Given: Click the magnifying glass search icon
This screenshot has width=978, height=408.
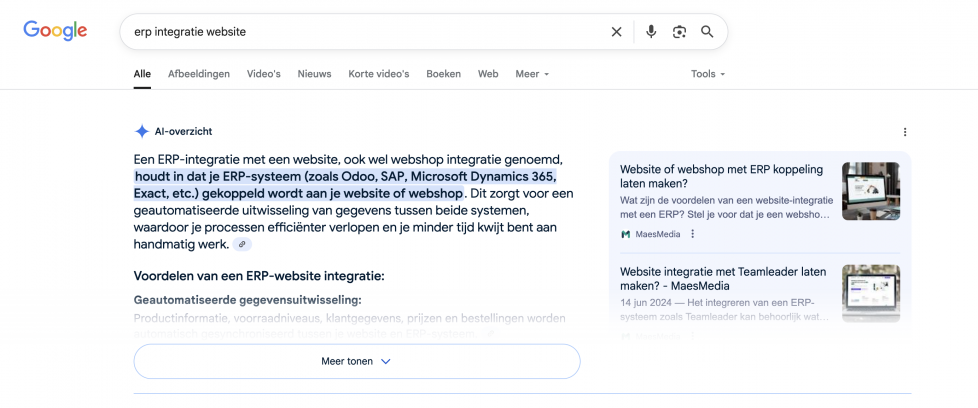Looking at the screenshot, I should pyautogui.click(x=707, y=32).
